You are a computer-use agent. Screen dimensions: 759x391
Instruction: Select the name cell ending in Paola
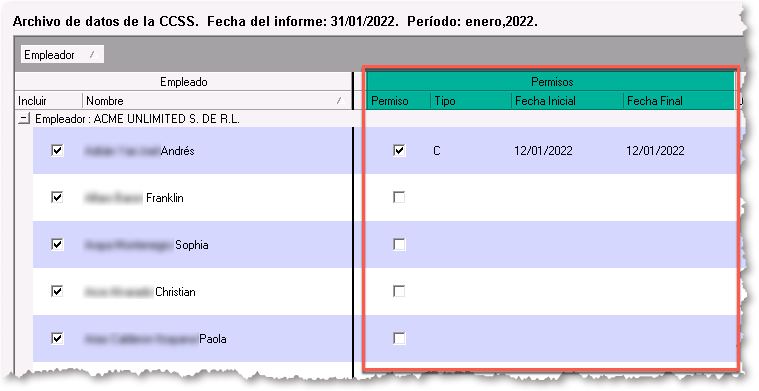pyautogui.click(x=217, y=338)
